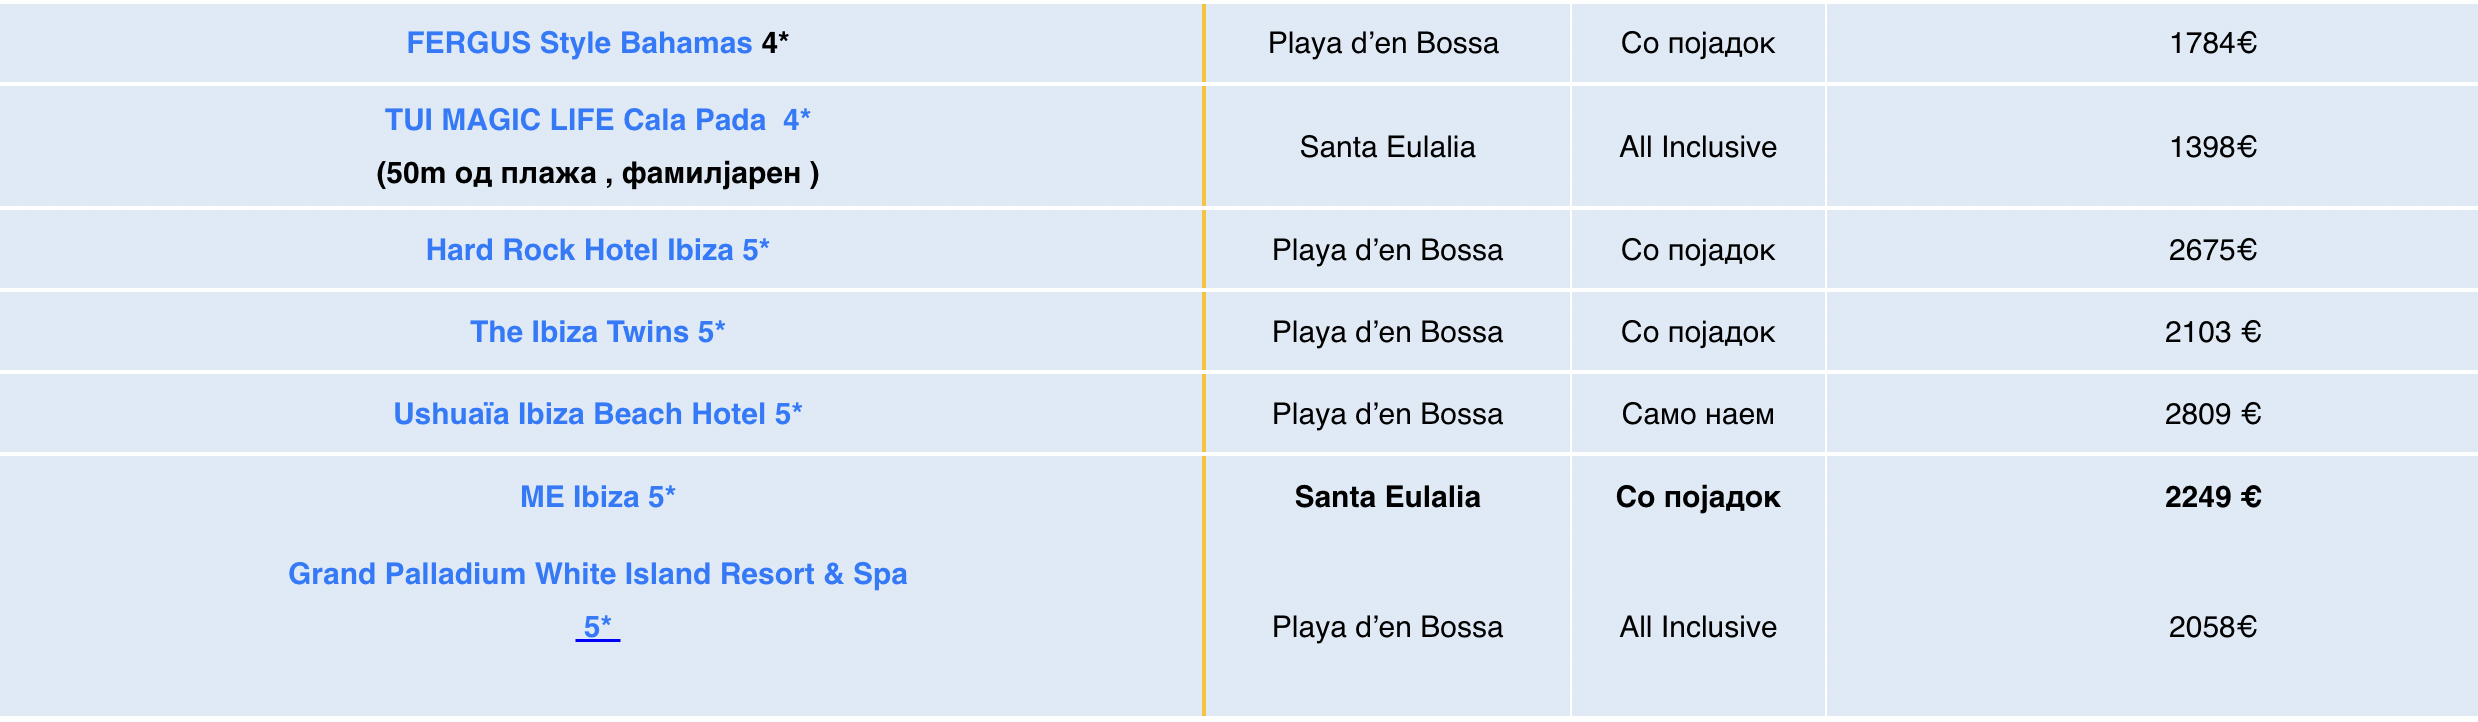Click the 2675€ price cell
This screenshot has height=722, width=2478.
point(2212,250)
